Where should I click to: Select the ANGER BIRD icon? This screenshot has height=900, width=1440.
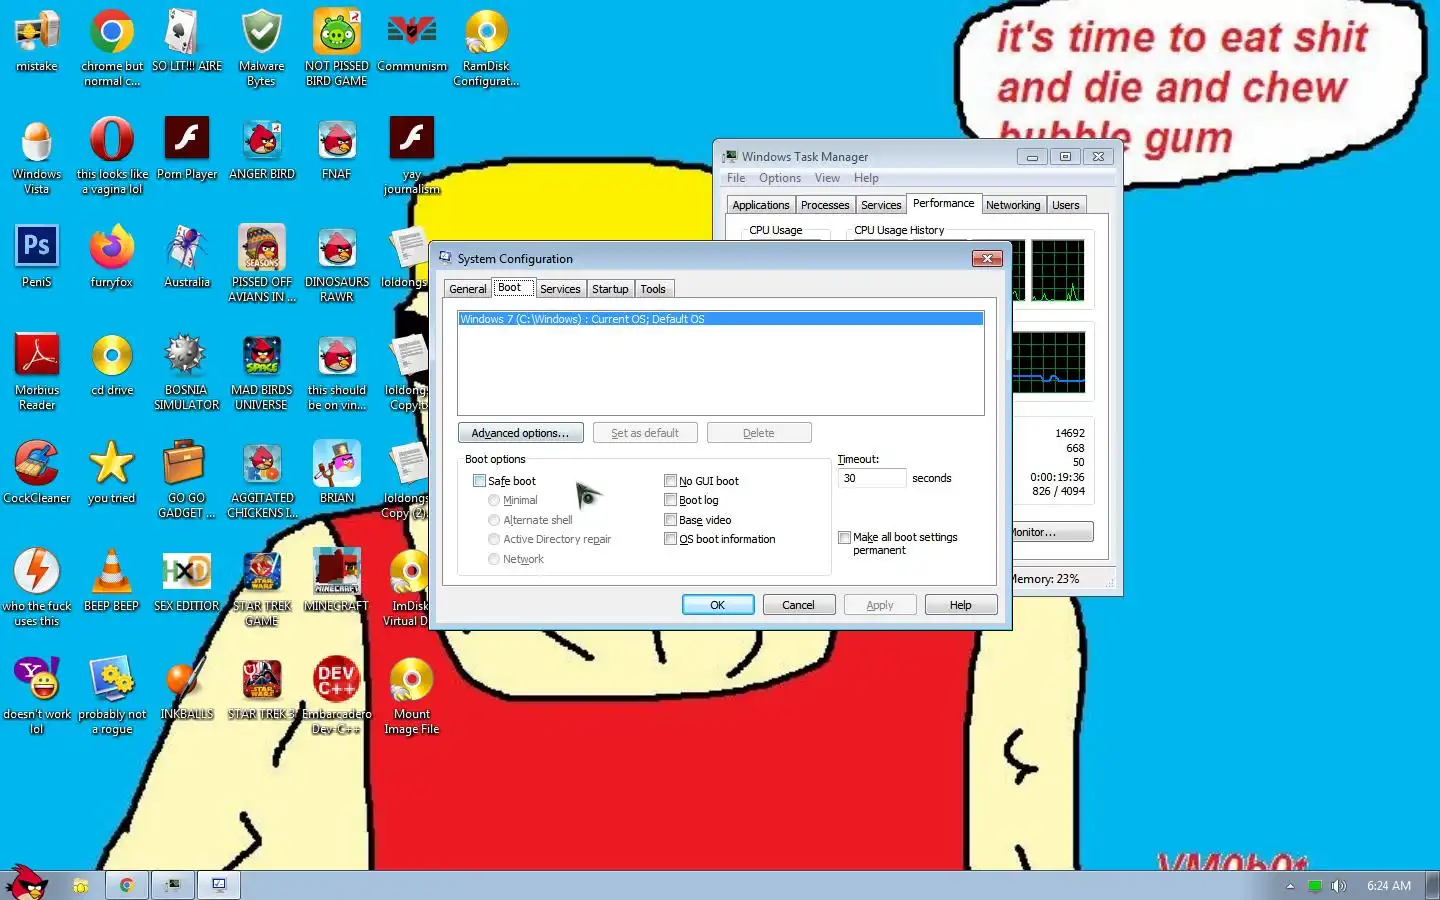[x=262, y=150]
